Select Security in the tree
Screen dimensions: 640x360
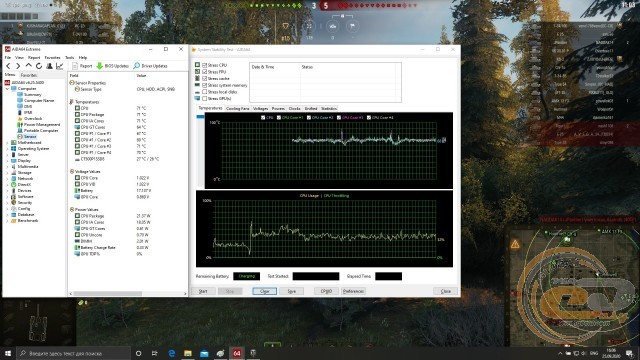click(24, 202)
